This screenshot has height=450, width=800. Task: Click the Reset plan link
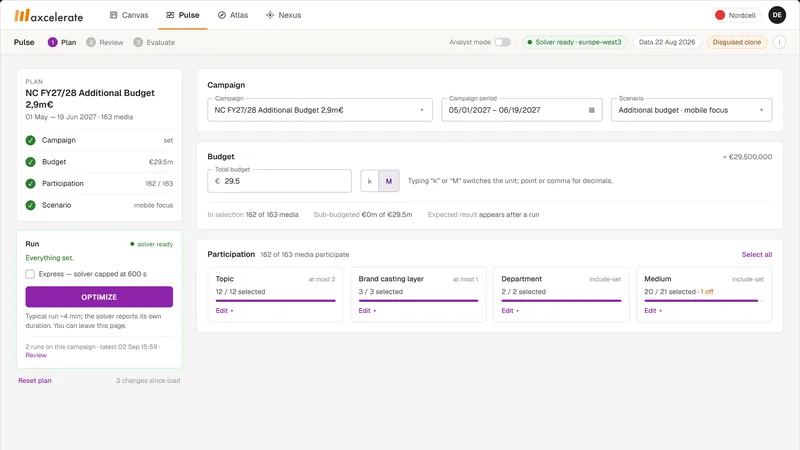pyautogui.click(x=35, y=381)
